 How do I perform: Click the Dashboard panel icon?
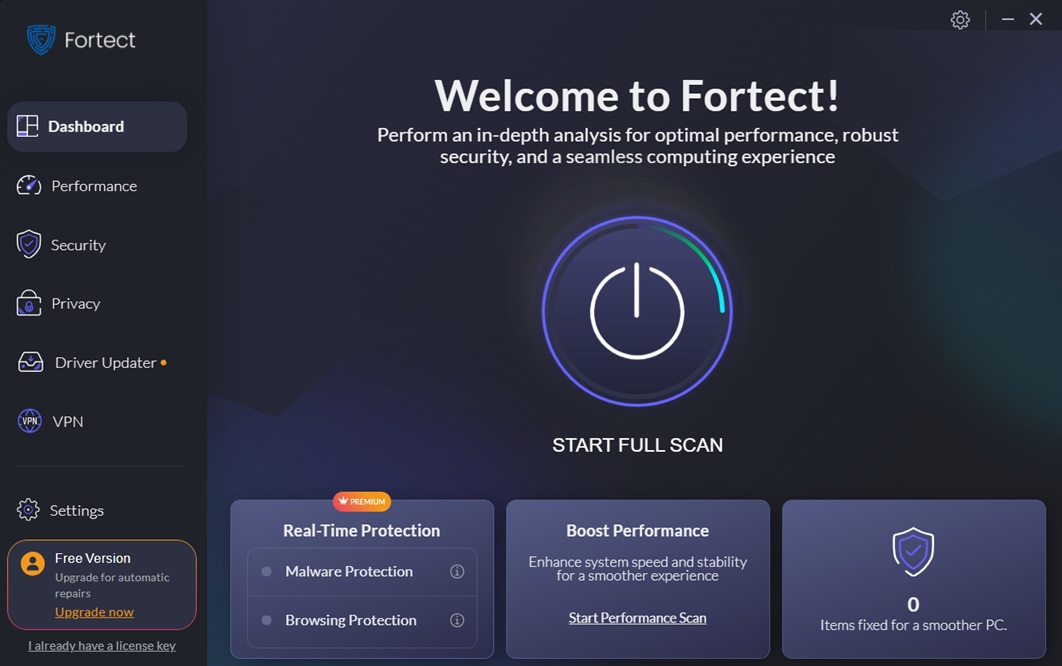28,126
